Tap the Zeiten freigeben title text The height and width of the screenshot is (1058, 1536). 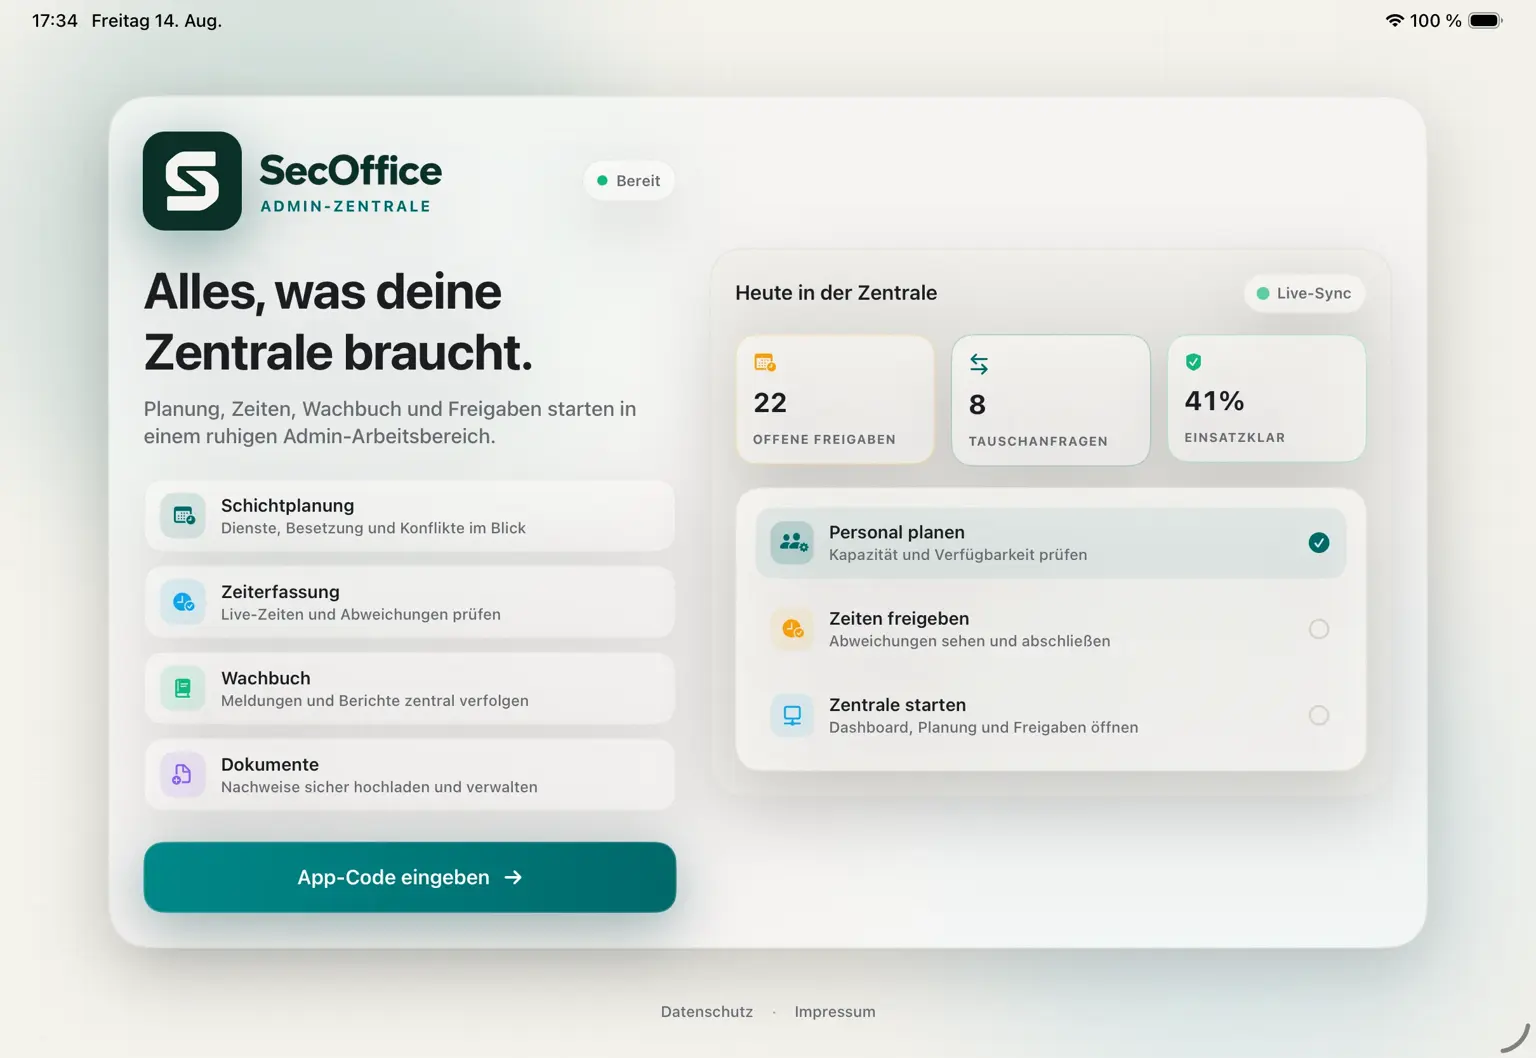(899, 619)
